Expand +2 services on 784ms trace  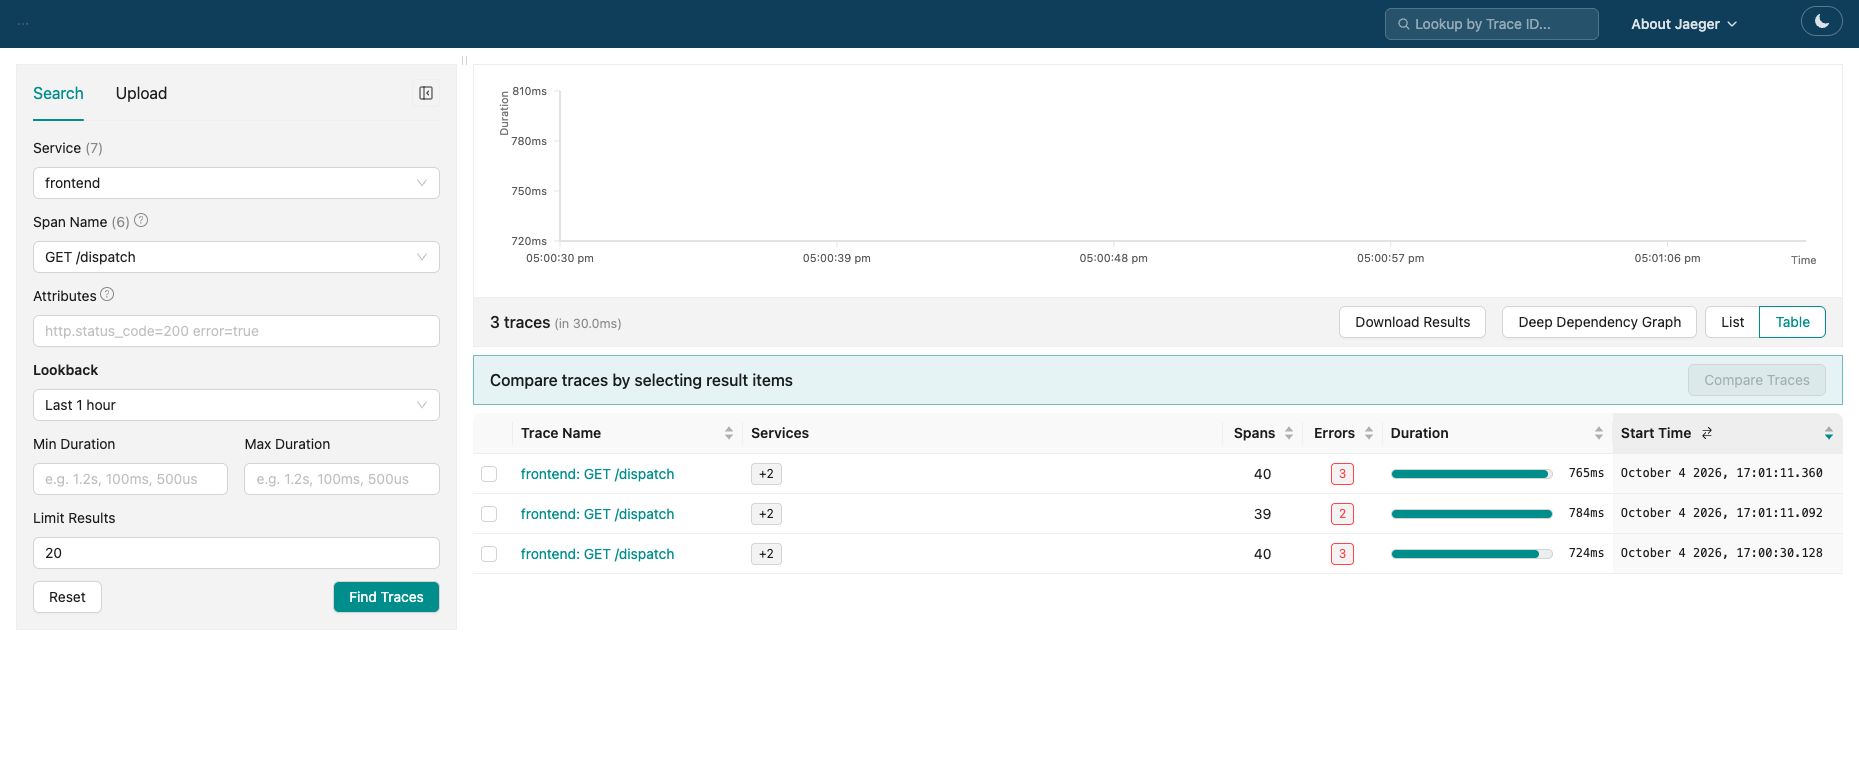[766, 514]
